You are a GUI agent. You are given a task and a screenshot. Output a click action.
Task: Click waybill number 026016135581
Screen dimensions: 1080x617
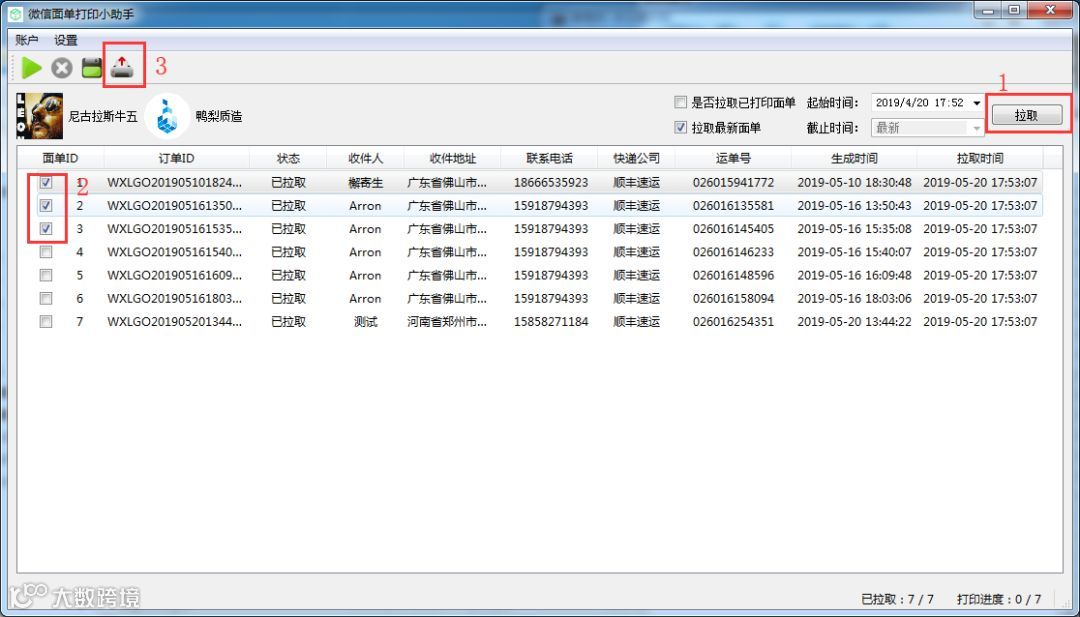(734, 205)
